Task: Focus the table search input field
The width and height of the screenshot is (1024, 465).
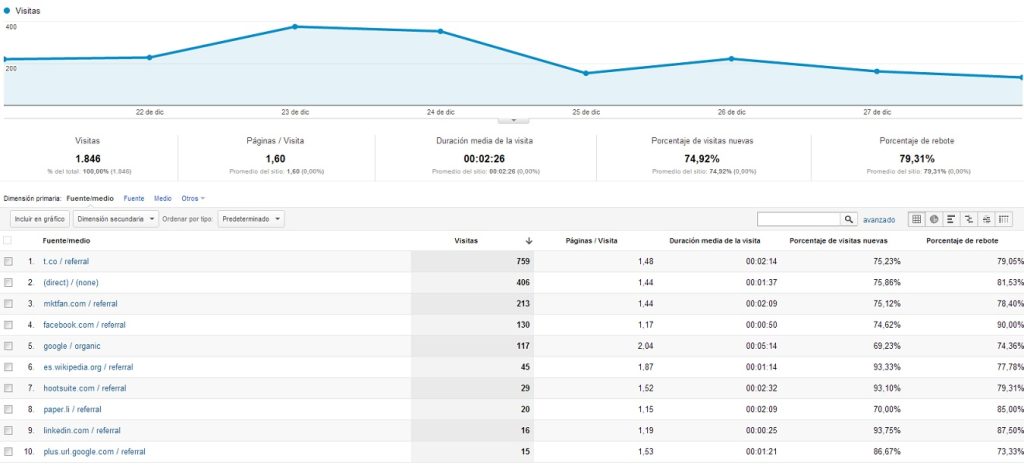Action: (x=799, y=219)
